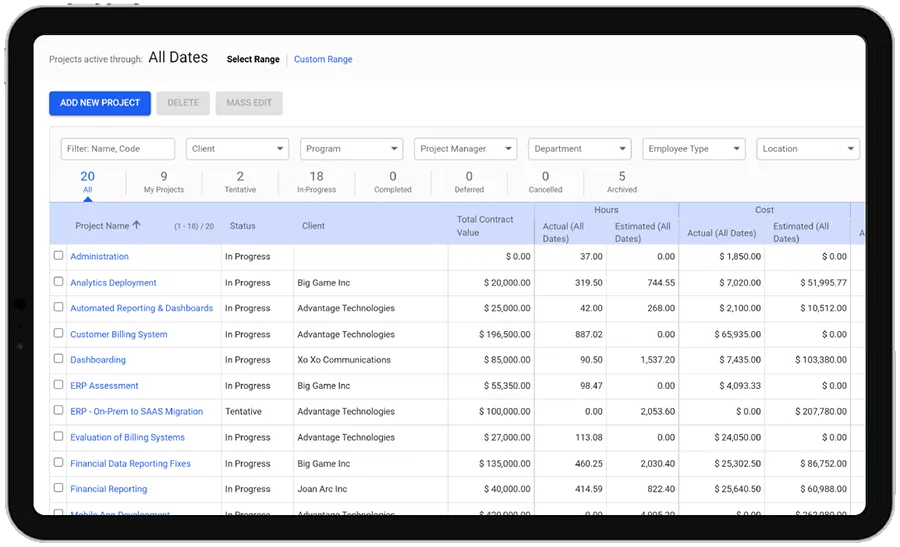The height and width of the screenshot is (547, 900).
Task: Tick the Analytics Deployment checkbox
Action: [59, 281]
